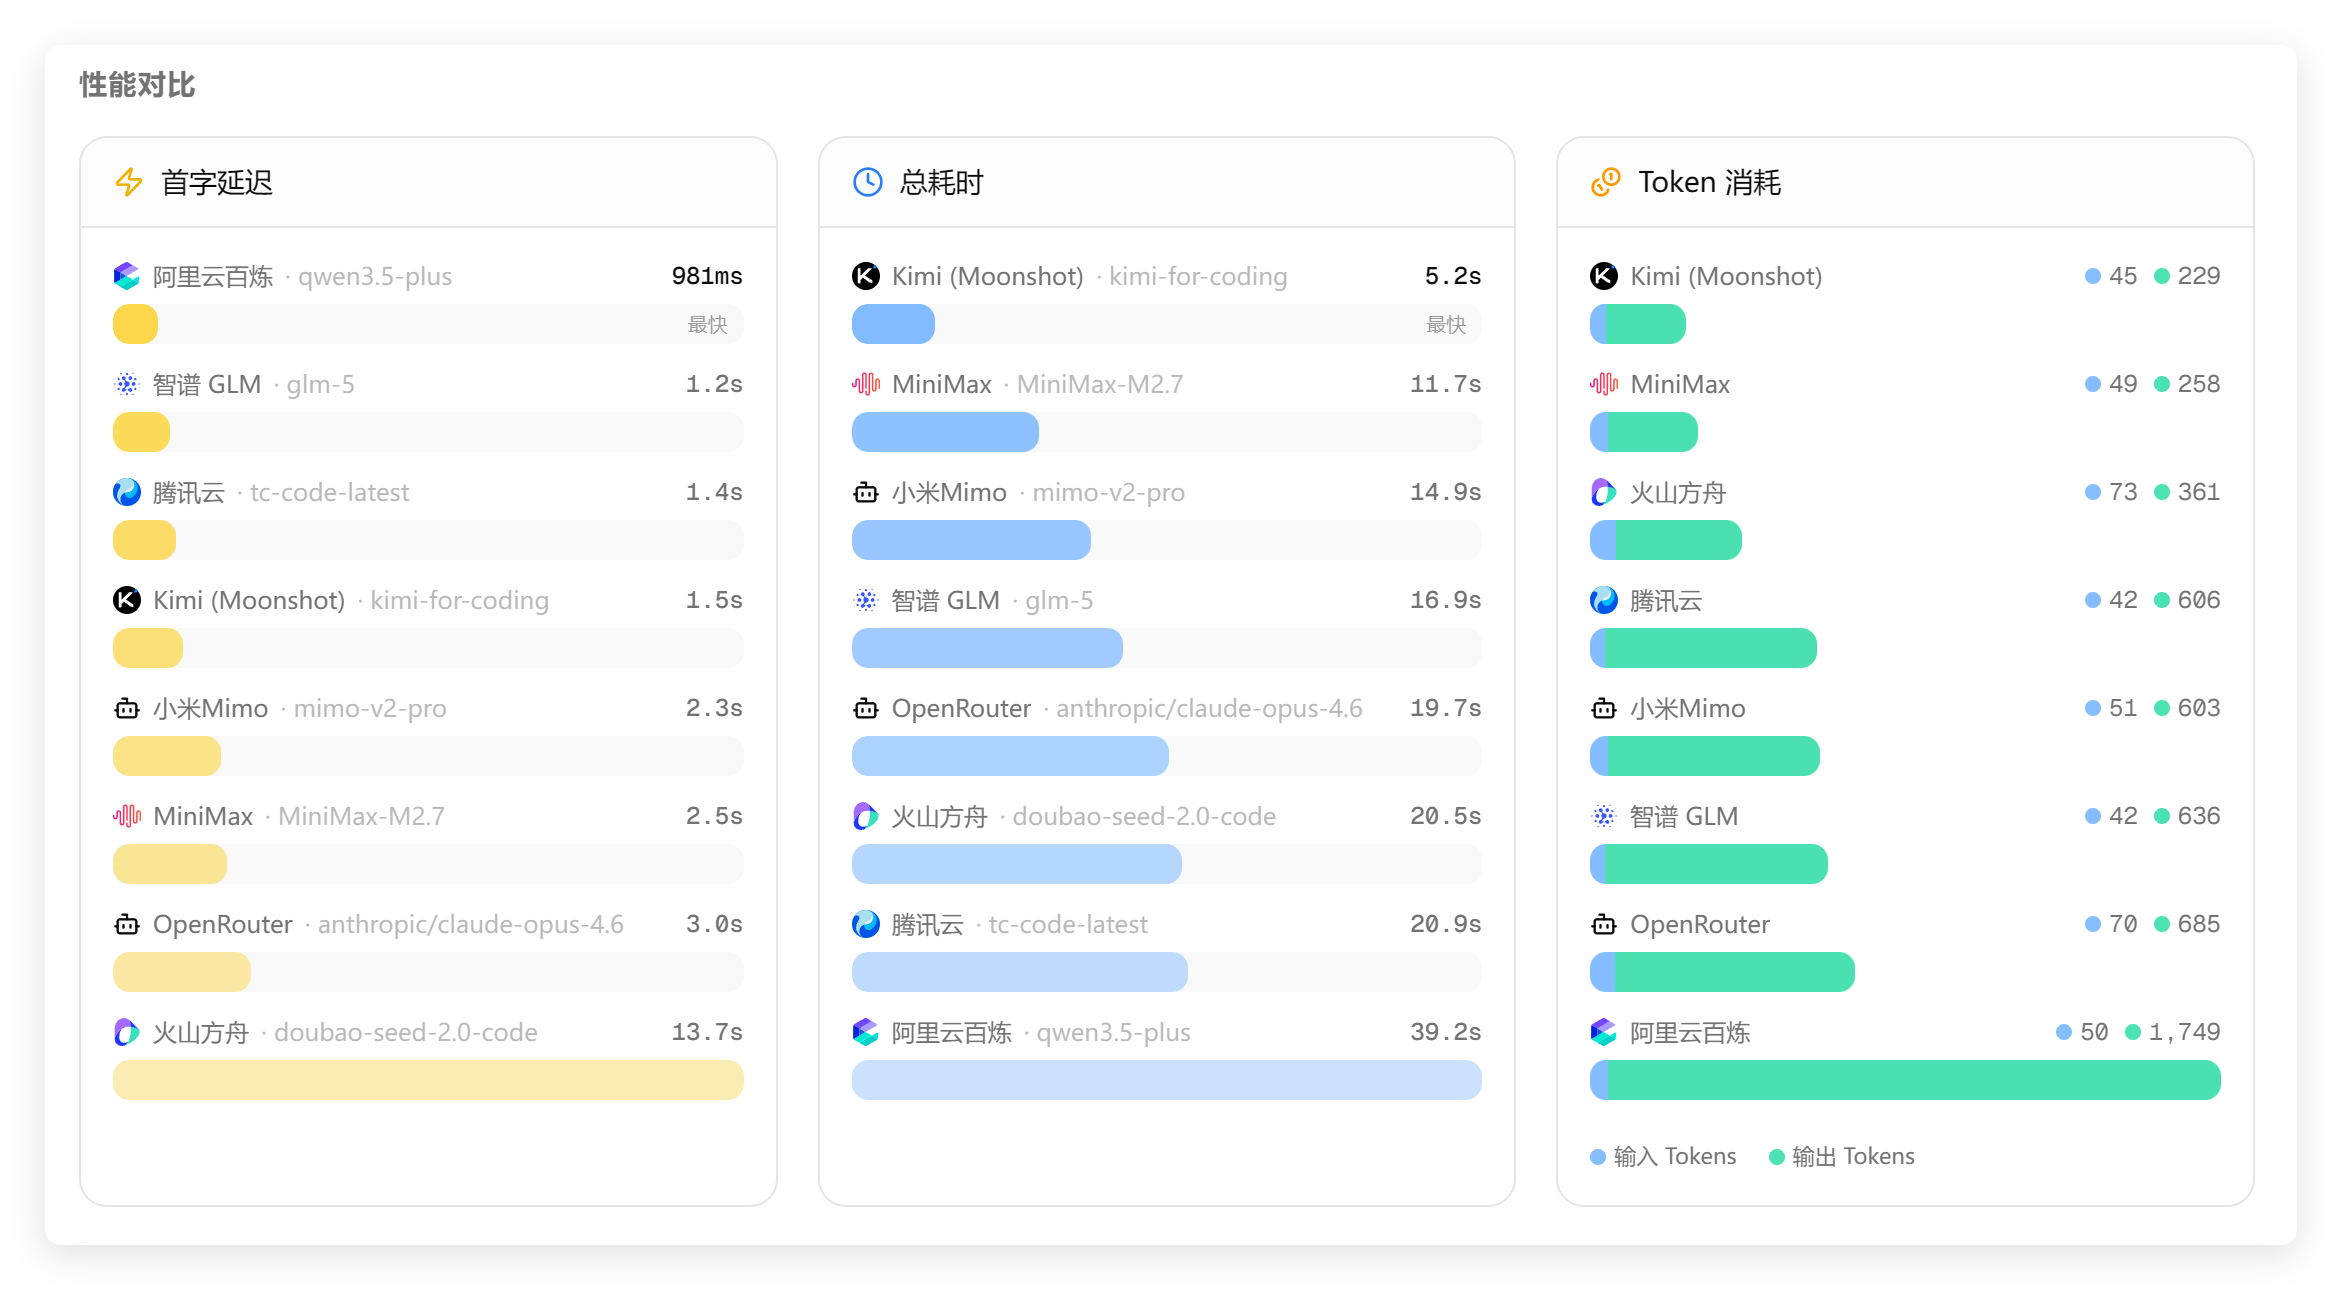This screenshot has height=1290, width=2342.
Task: Click the 最快 badge on the qwen3.5-plus bar
Action: 707,324
